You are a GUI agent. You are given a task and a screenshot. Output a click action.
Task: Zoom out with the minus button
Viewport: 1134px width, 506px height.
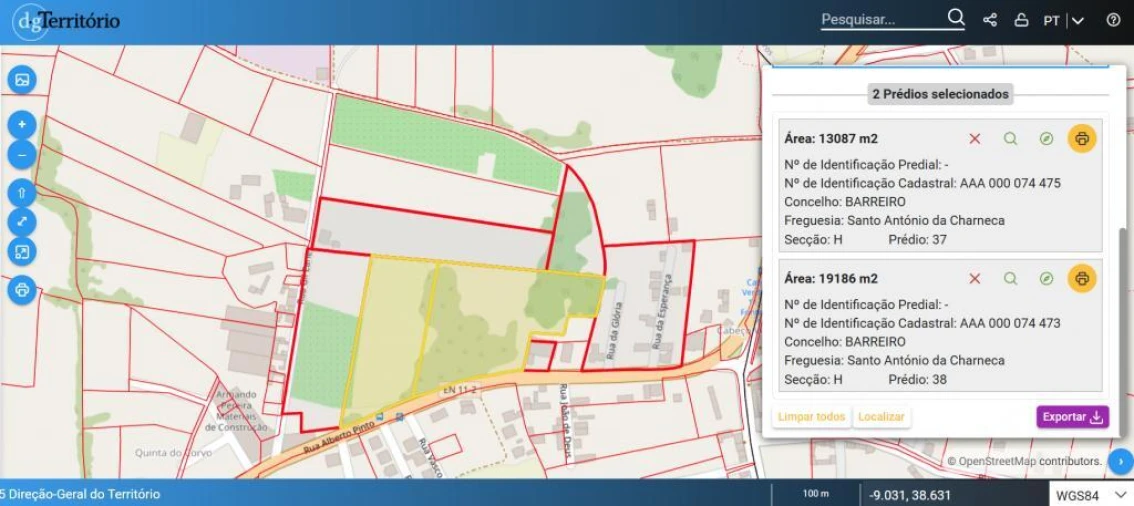tap(22, 155)
